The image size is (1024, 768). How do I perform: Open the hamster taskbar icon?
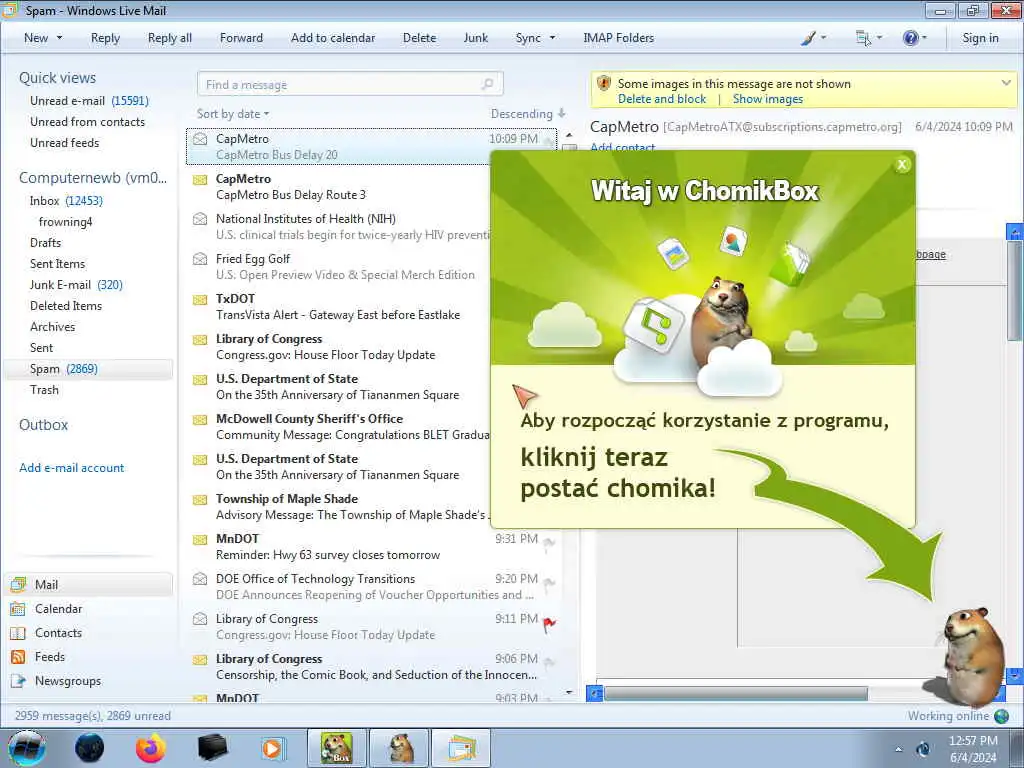(400, 748)
